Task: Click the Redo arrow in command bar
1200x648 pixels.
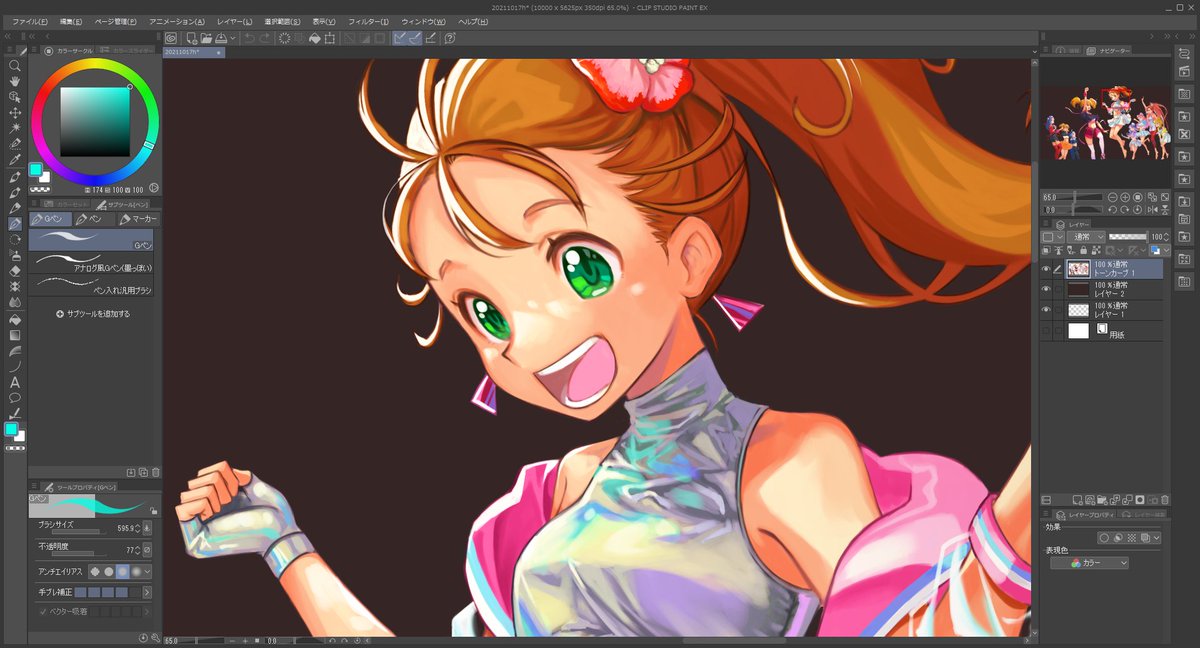Action: coord(265,38)
